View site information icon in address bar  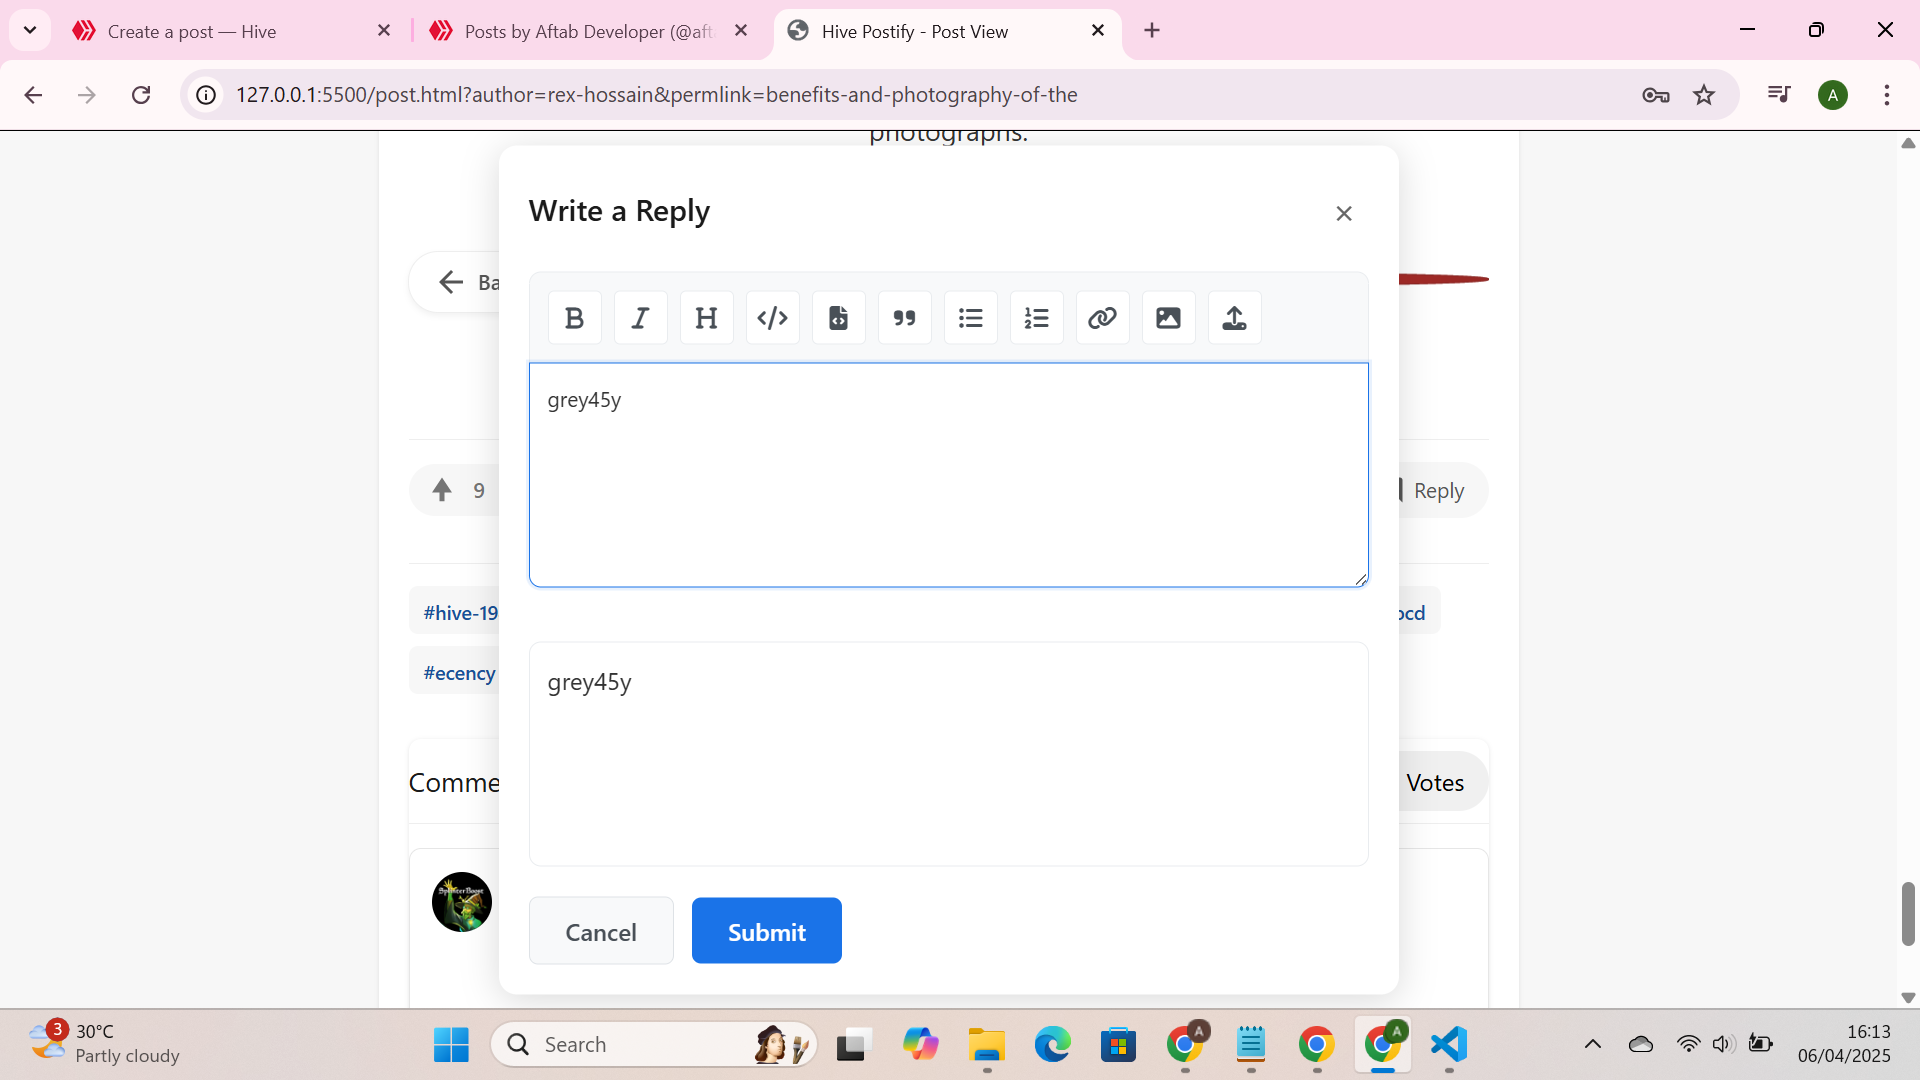coord(206,94)
